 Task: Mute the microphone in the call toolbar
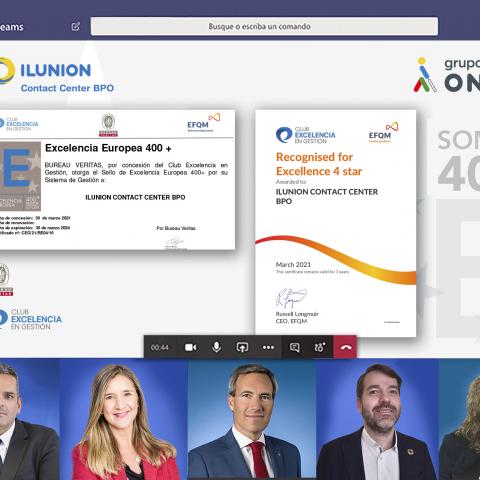(216, 347)
